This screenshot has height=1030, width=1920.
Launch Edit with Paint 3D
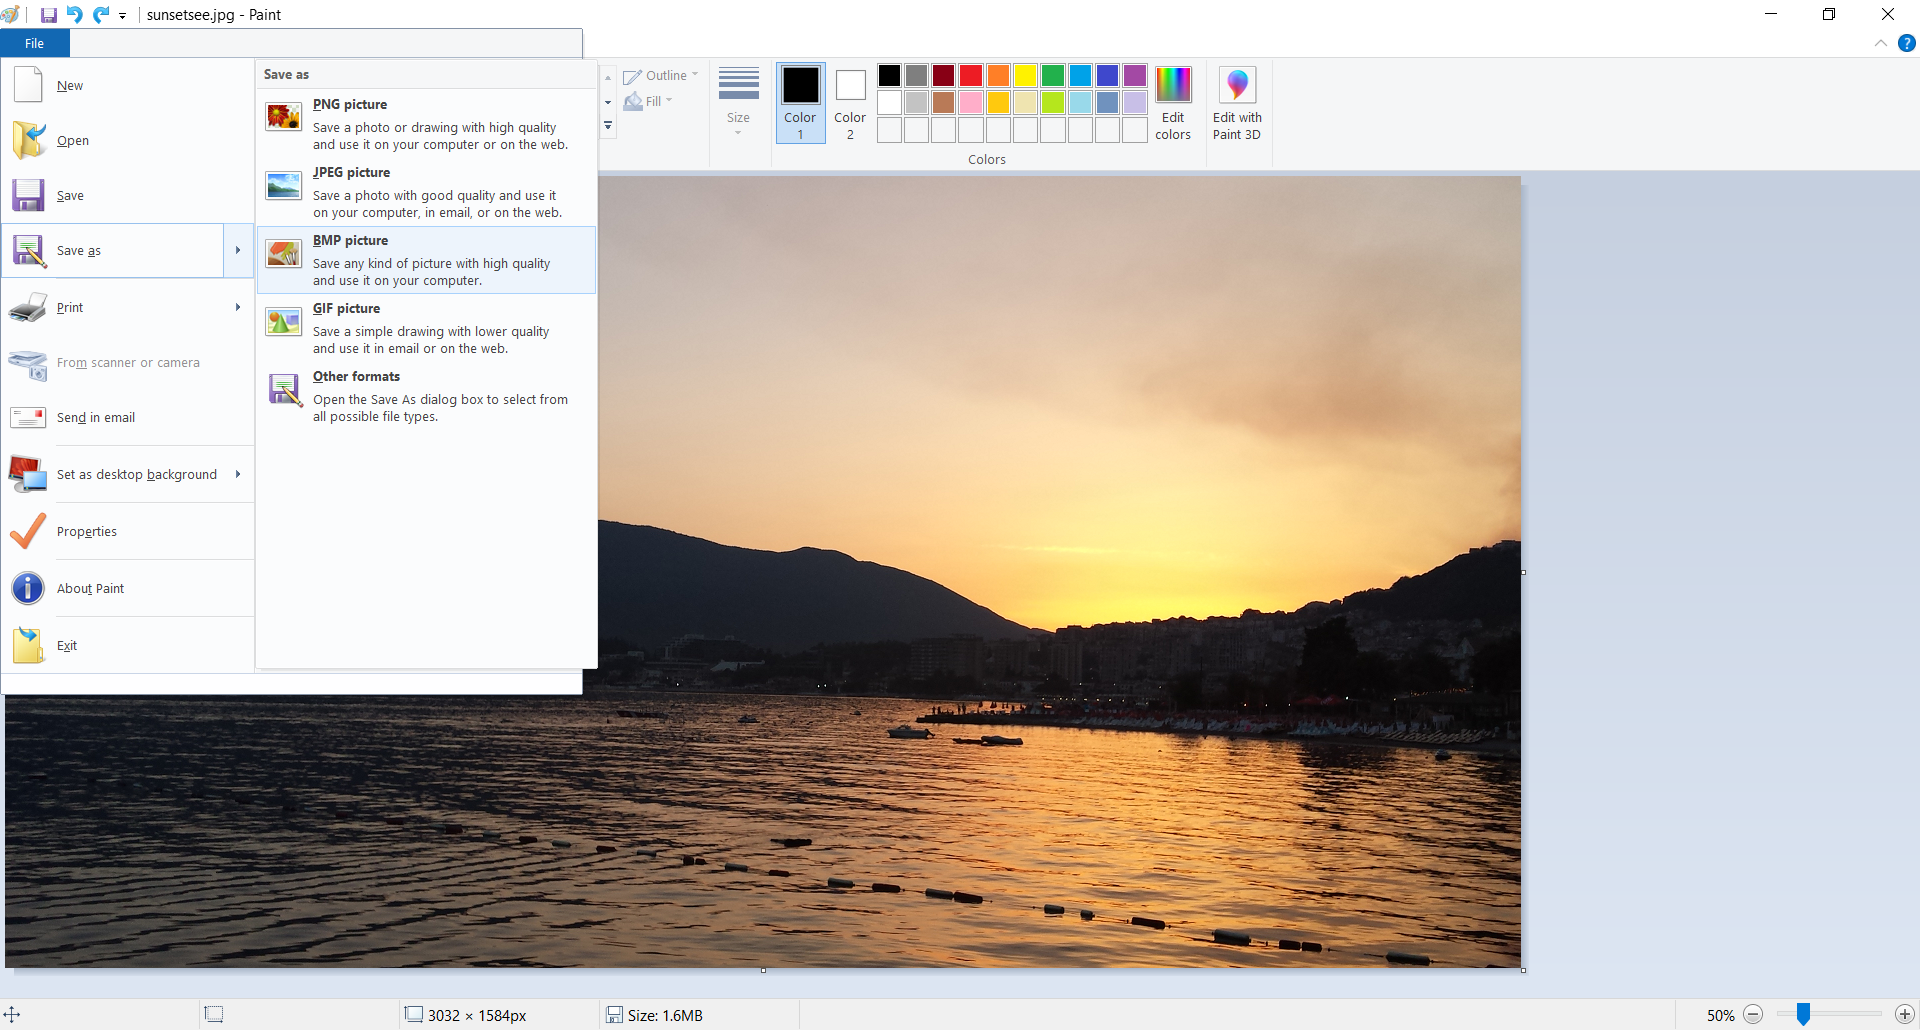1237,103
